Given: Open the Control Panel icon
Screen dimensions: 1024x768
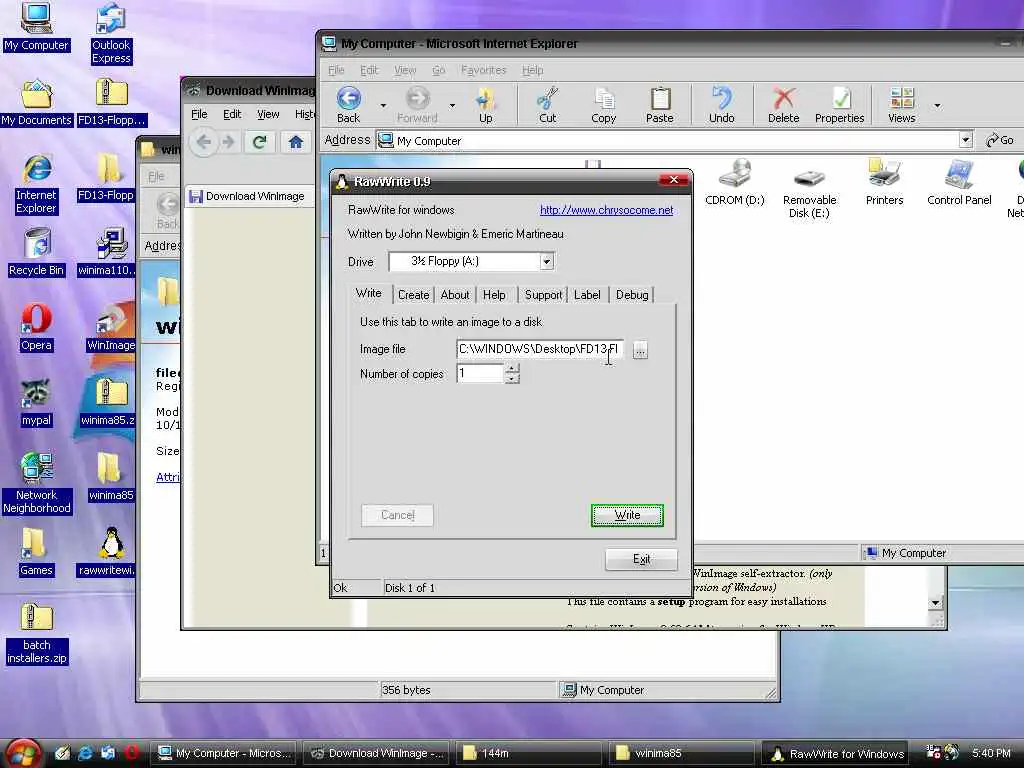Looking at the screenshot, I should tap(959, 182).
